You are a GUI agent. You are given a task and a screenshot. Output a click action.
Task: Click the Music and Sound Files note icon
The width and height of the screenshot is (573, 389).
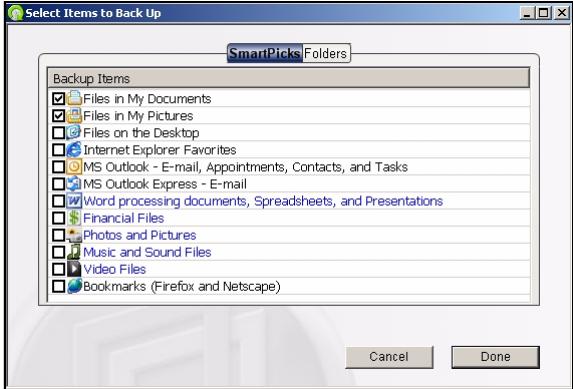pos(74,252)
